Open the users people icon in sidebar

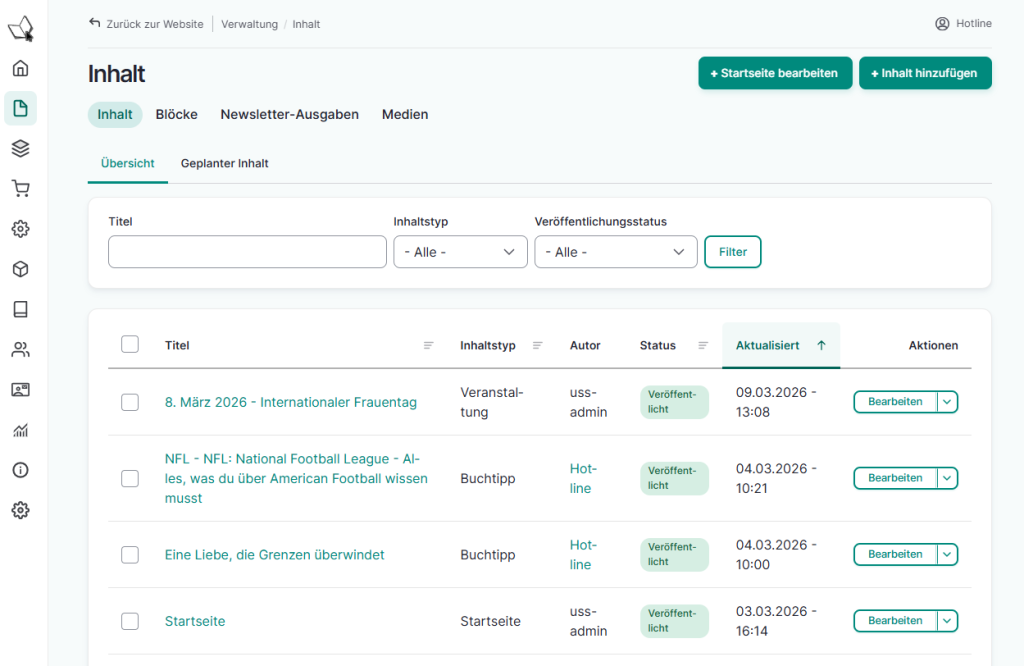point(20,349)
